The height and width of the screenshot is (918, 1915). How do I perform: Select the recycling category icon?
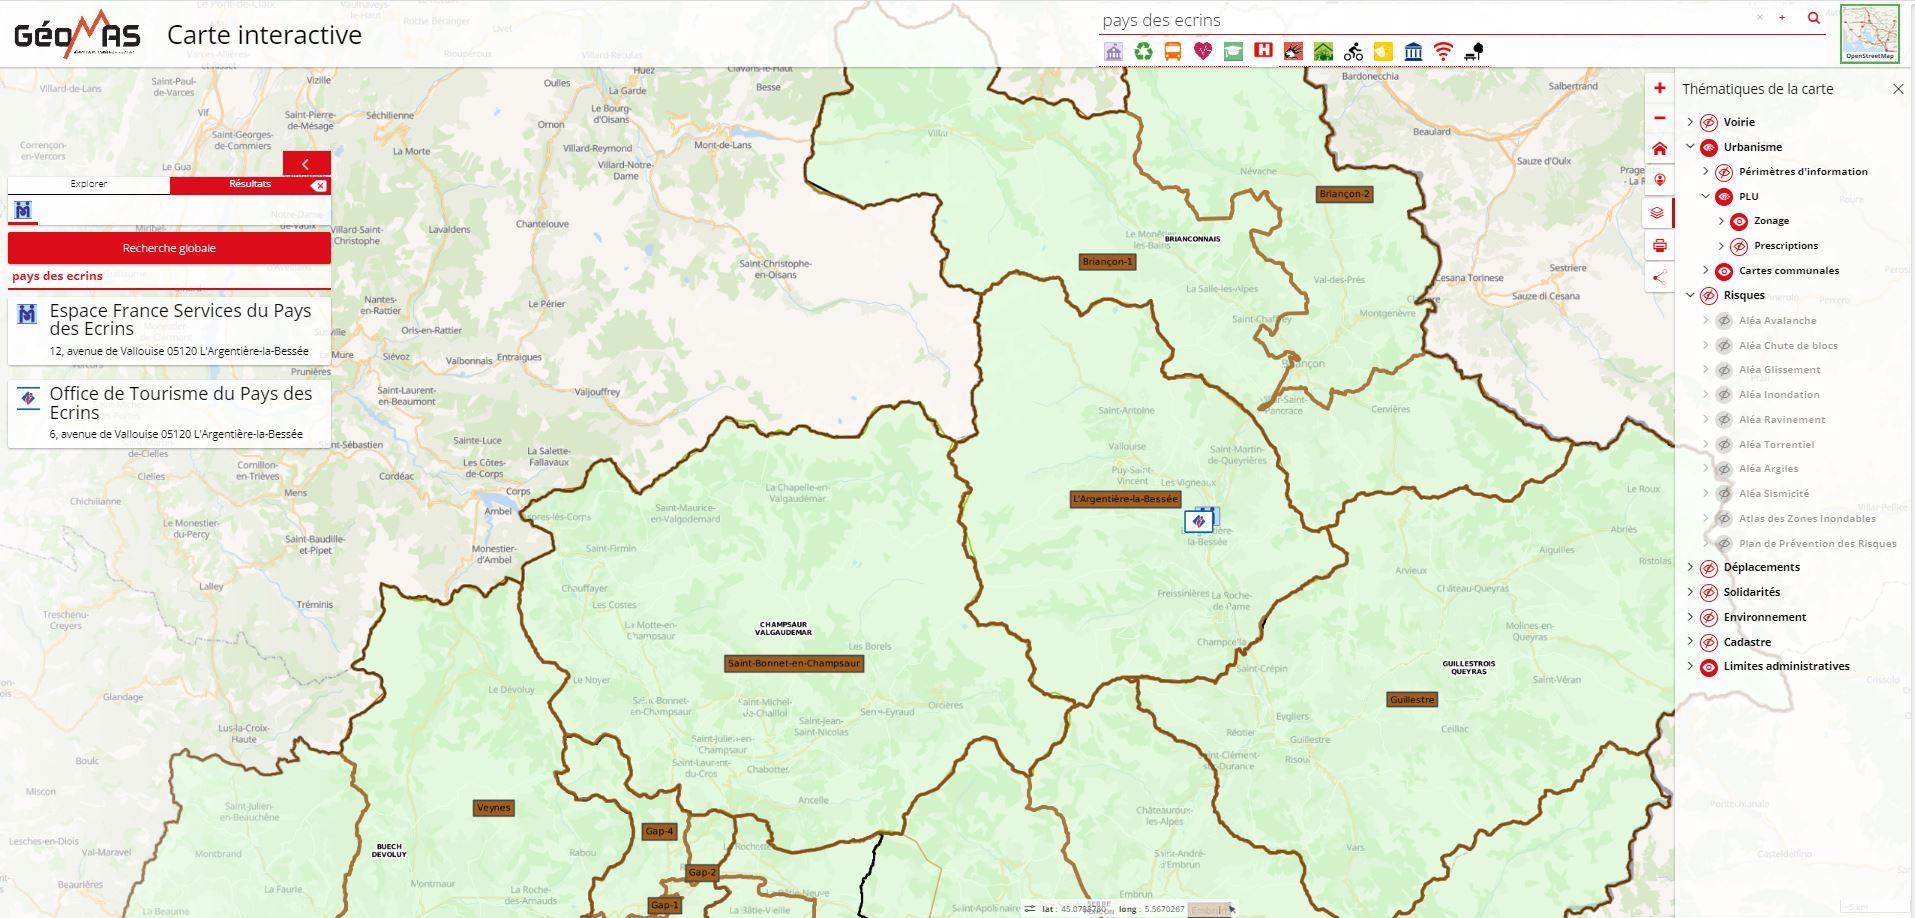pos(1143,51)
